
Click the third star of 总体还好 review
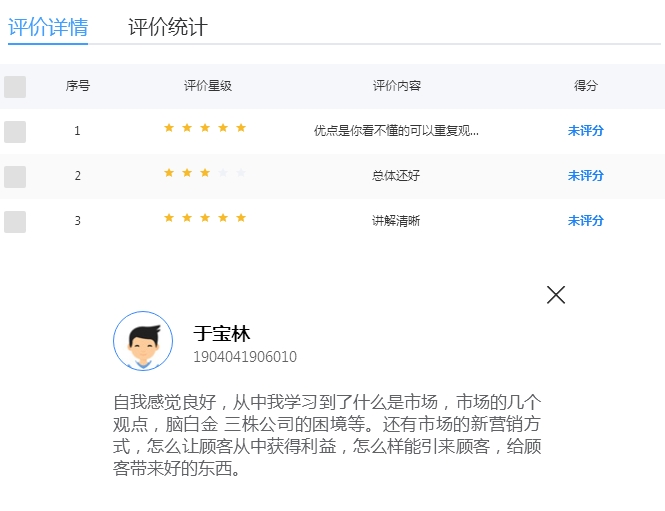tap(205, 173)
